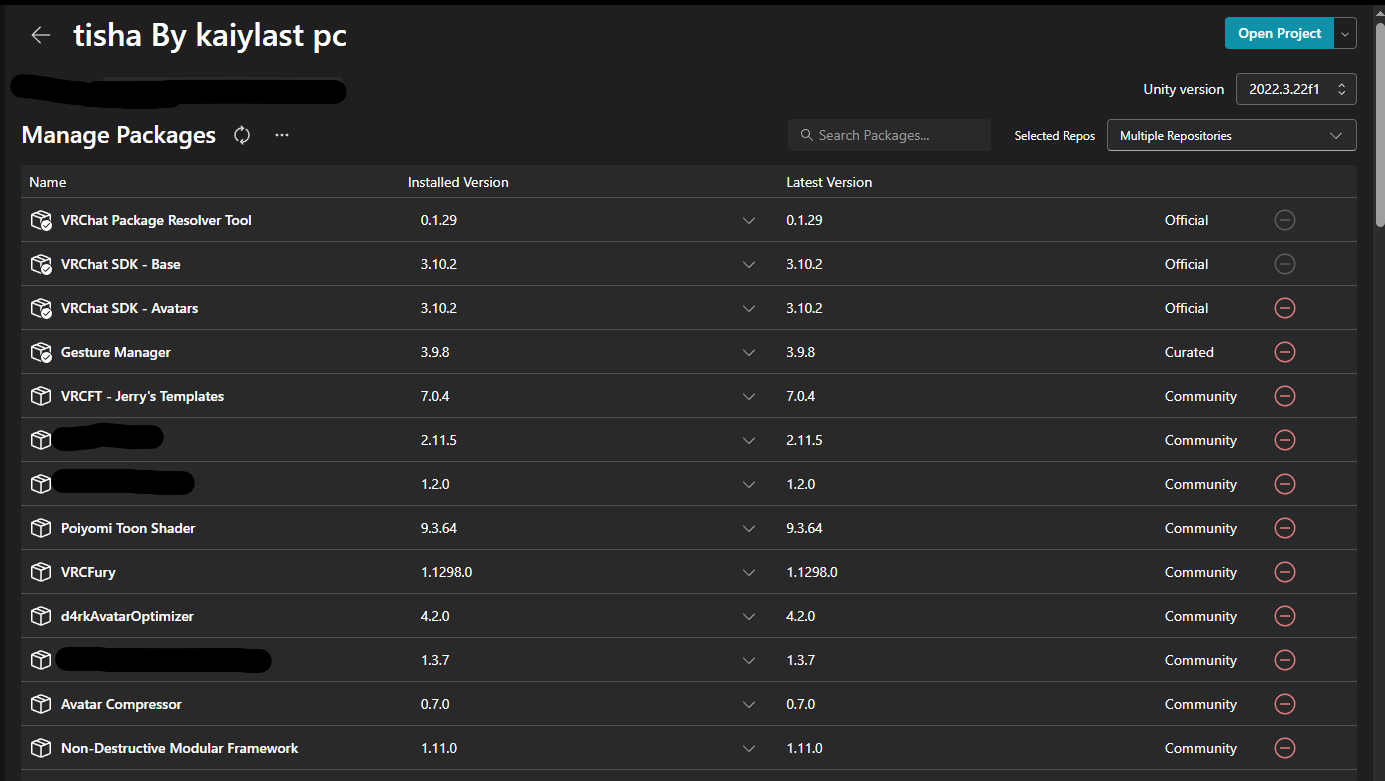The height and width of the screenshot is (781, 1385).
Task: Remove the d4rkAvatarOptimizer package
Action: [x=1285, y=616]
